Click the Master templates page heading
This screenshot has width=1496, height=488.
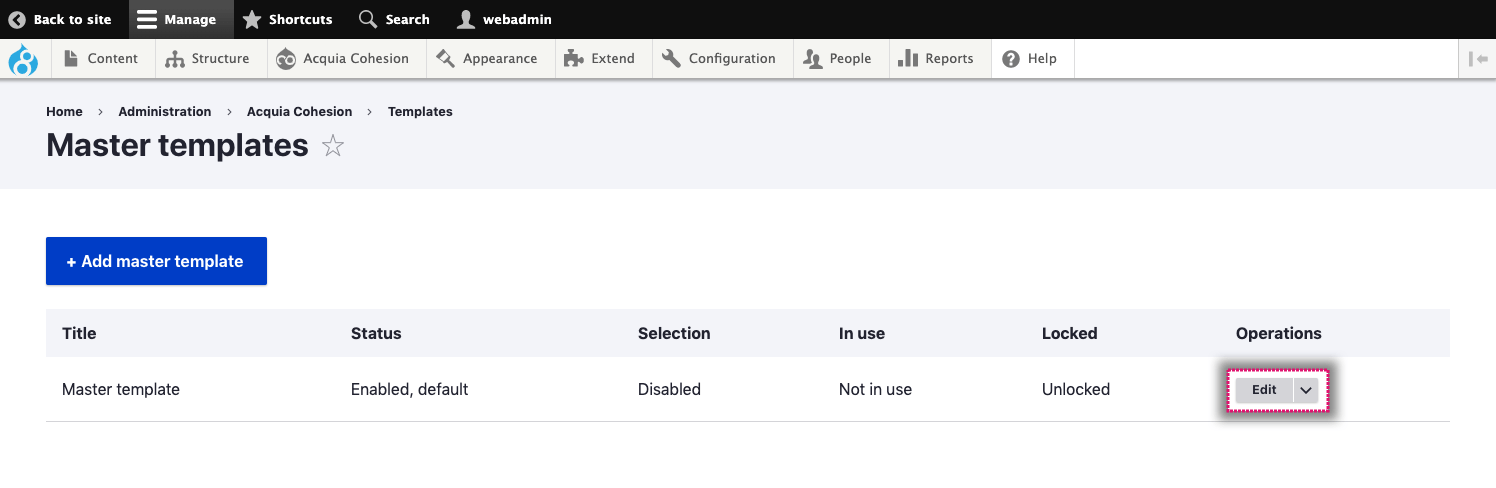[x=177, y=145]
